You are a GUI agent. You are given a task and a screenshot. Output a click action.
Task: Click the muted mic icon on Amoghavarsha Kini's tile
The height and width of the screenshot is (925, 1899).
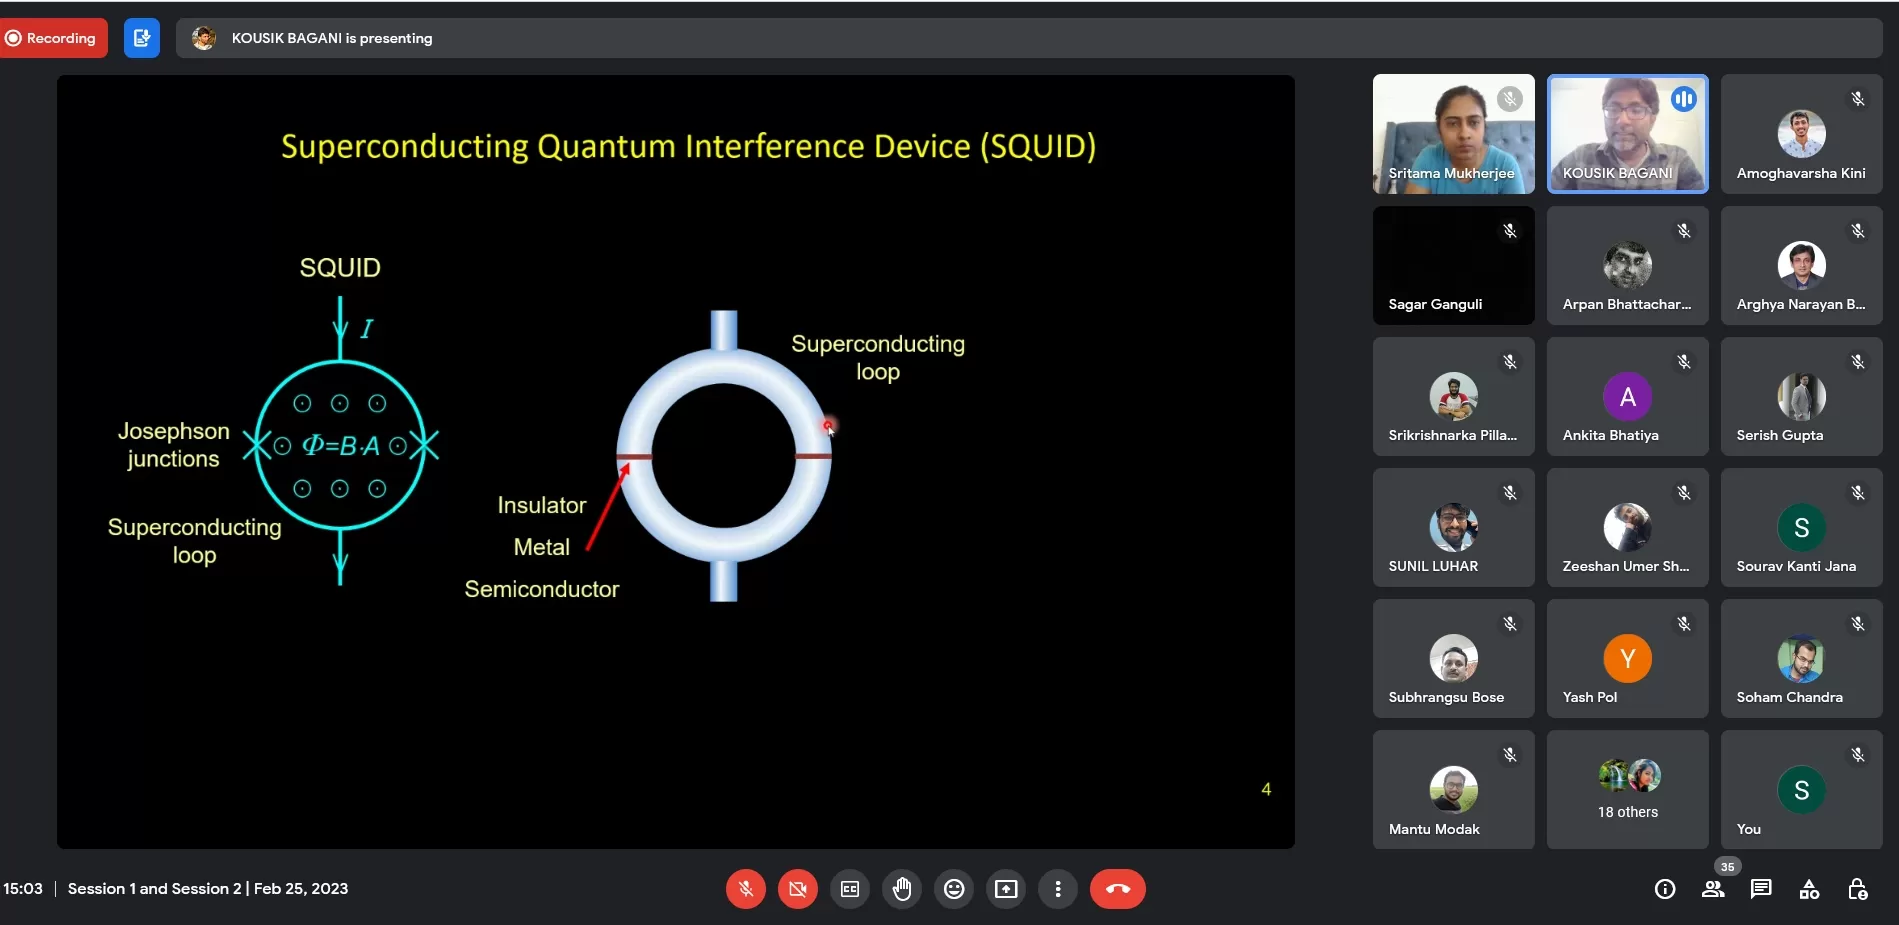pyautogui.click(x=1858, y=99)
